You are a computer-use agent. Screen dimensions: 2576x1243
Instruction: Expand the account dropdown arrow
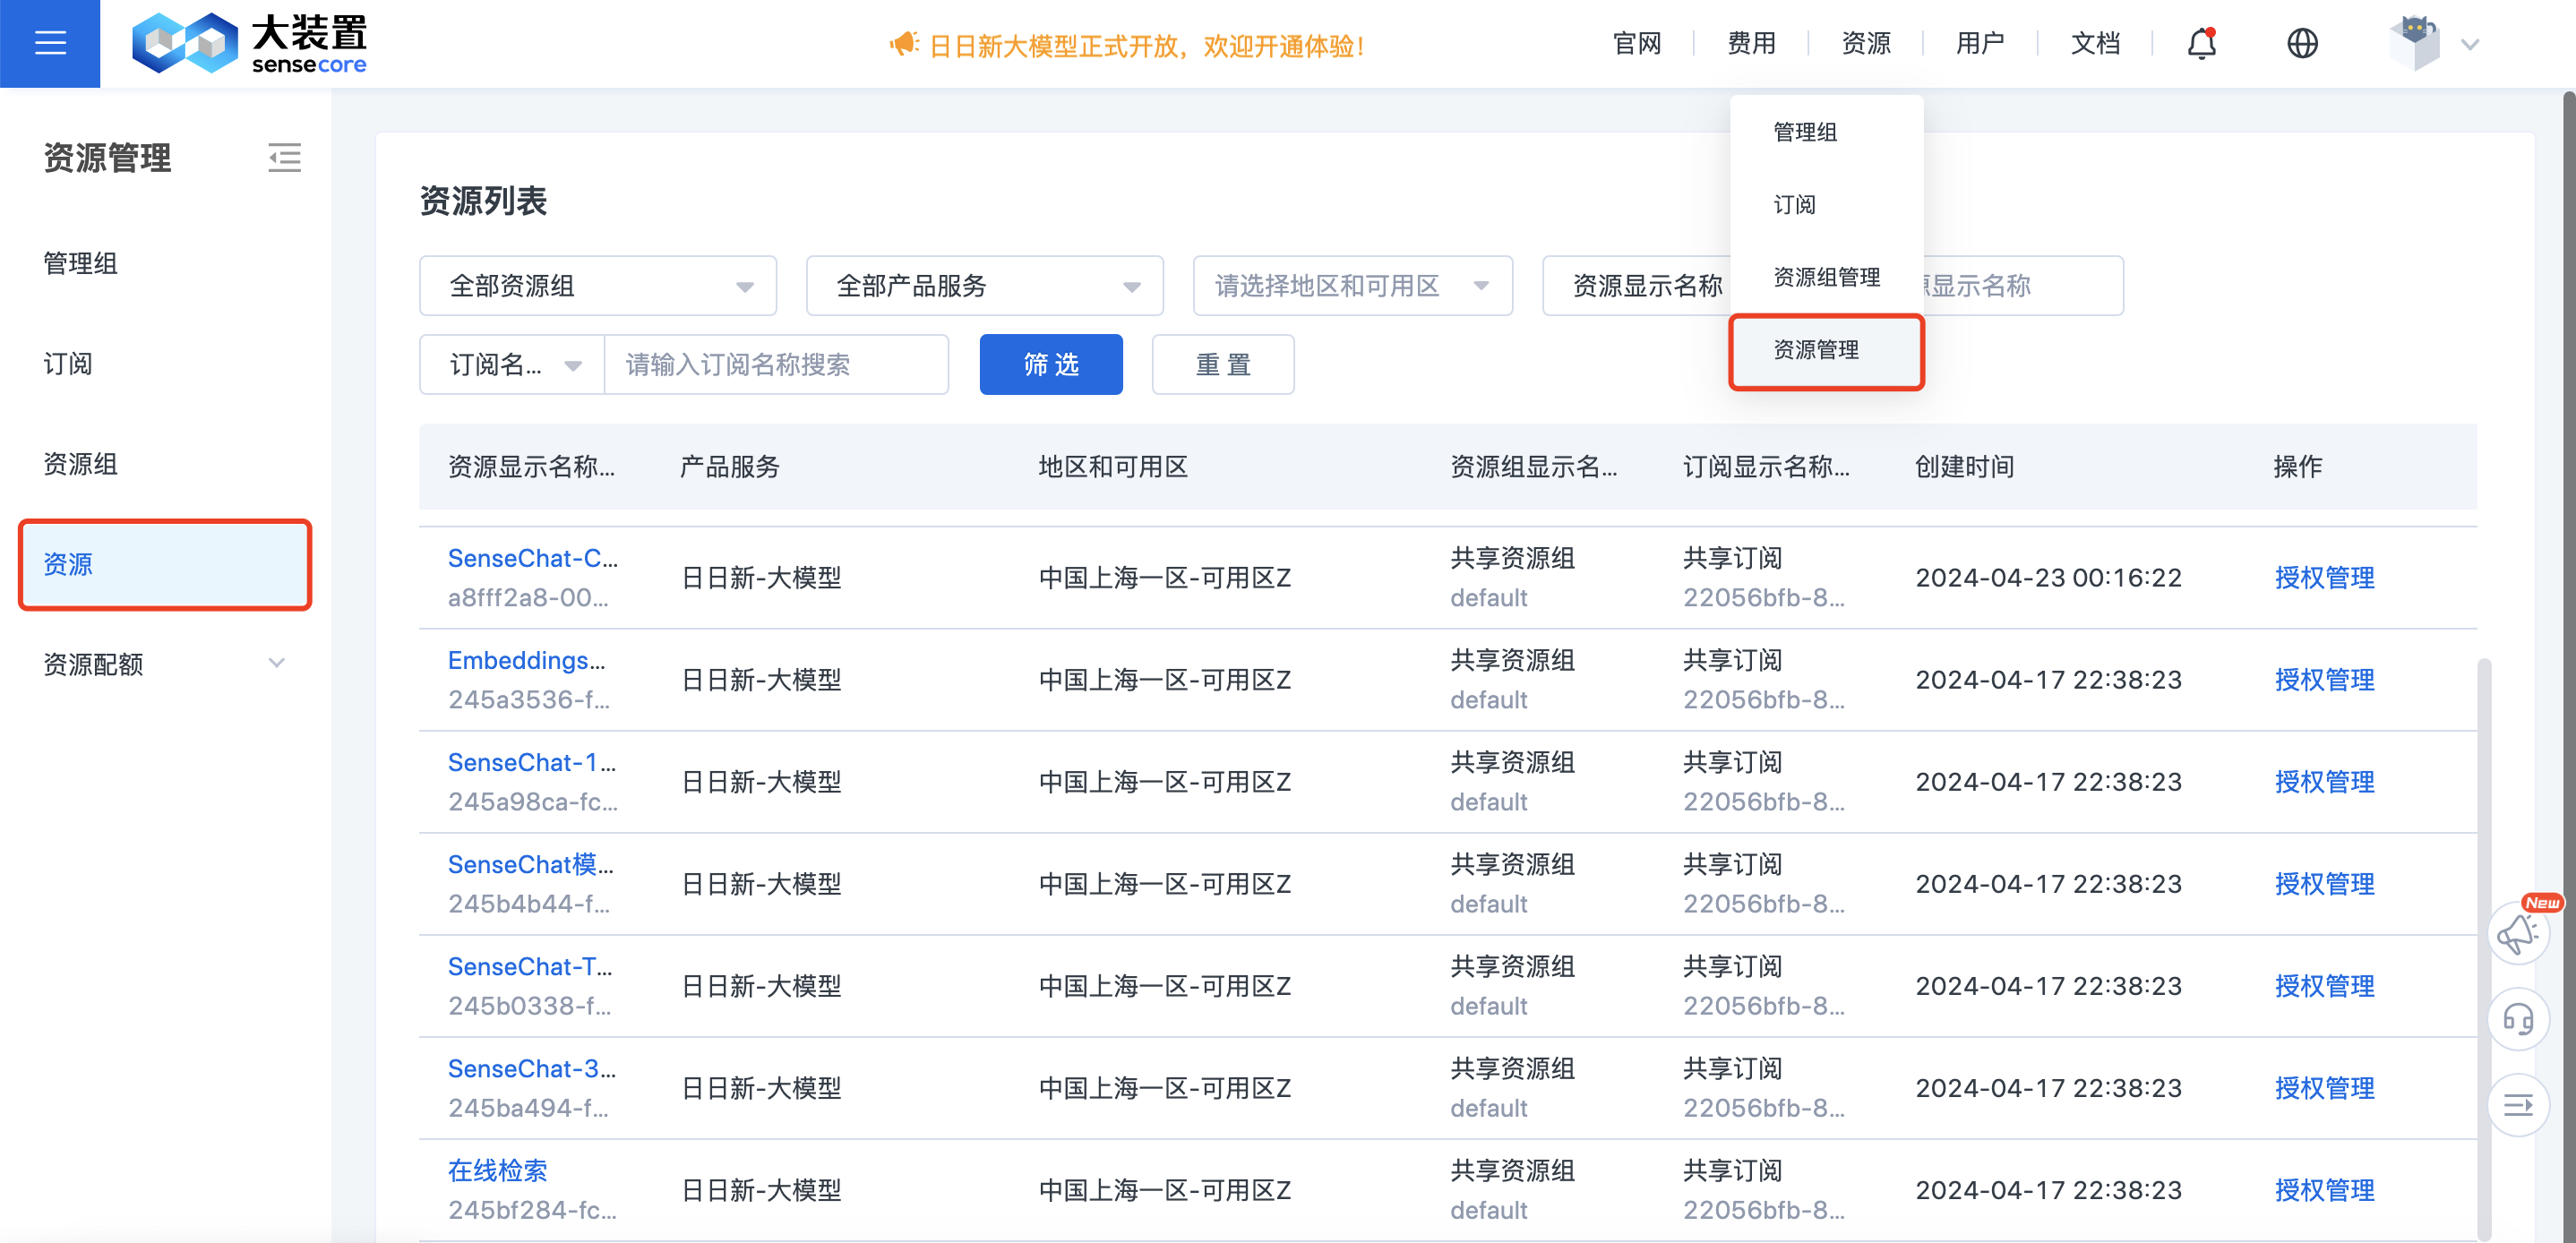click(2470, 44)
